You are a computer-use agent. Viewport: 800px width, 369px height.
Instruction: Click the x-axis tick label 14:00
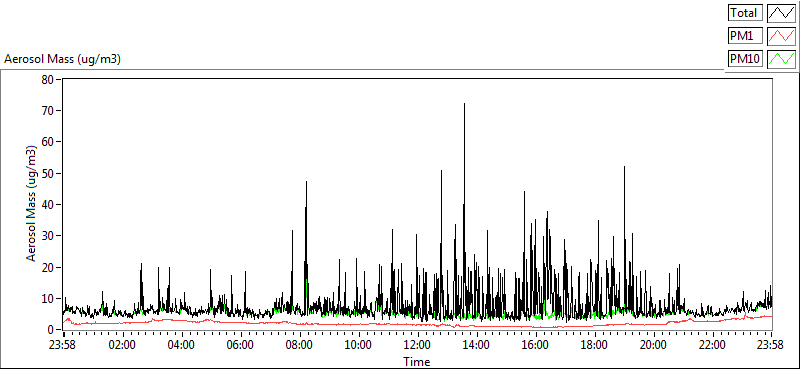click(x=477, y=345)
